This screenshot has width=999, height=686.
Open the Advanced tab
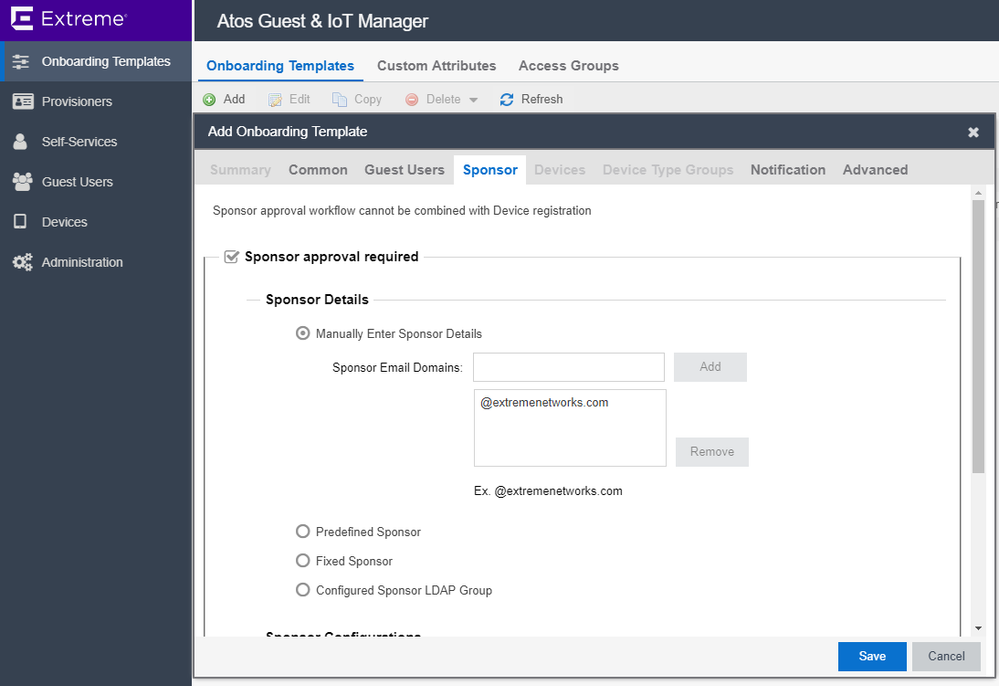[x=875, y=169]
